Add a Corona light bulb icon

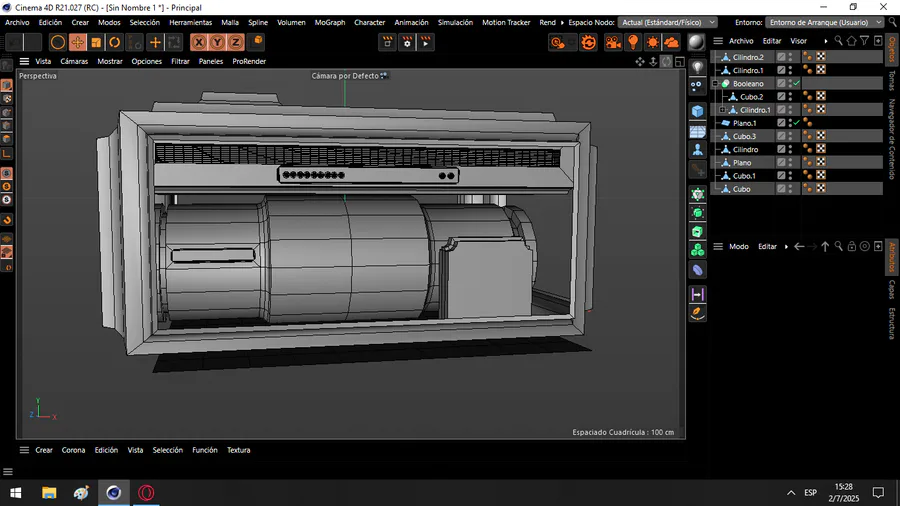coord(633,42)
